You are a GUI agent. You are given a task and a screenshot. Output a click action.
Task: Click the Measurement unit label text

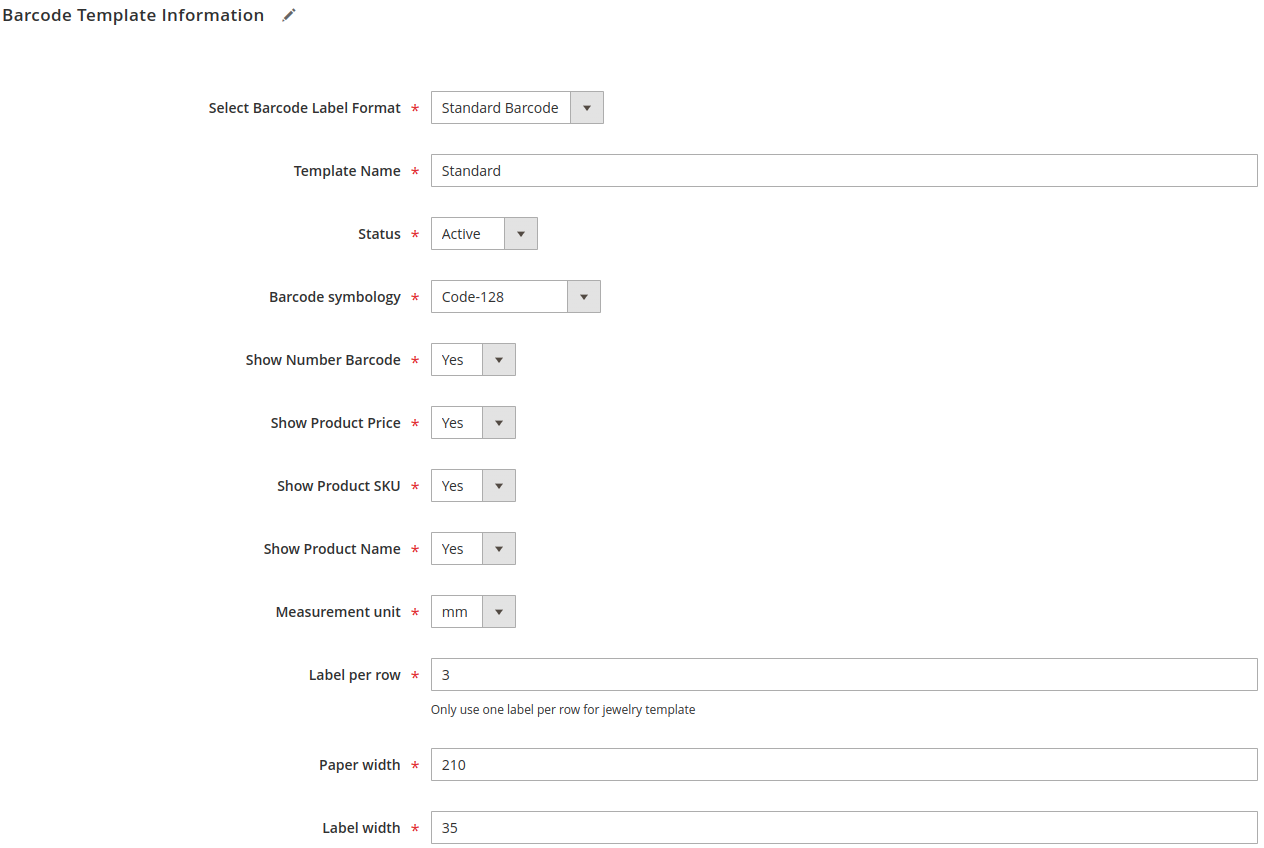(x=338, y=612)
